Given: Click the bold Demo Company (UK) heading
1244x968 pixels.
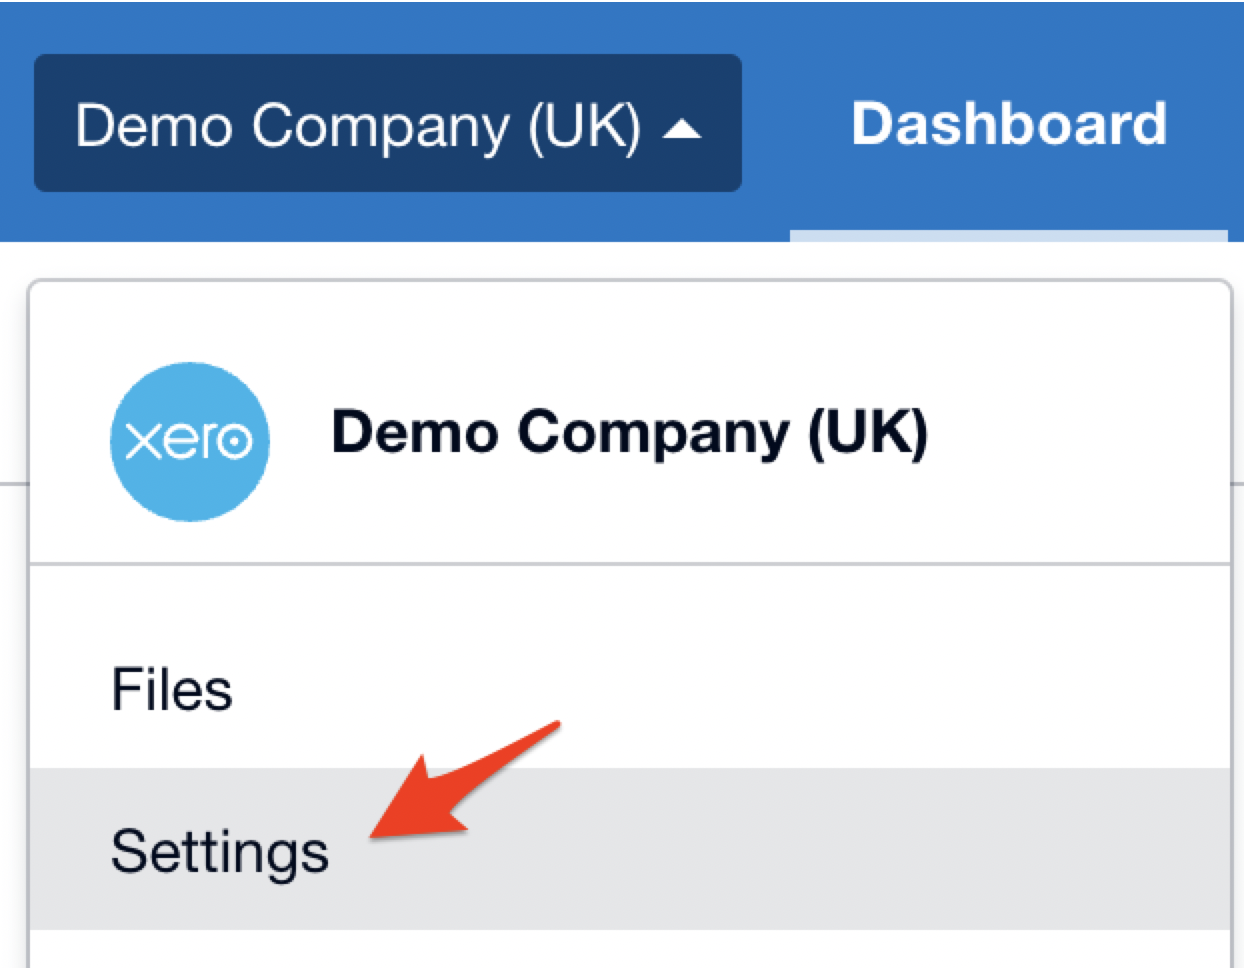Looking at the screenshot, I should tap(629, 433).
